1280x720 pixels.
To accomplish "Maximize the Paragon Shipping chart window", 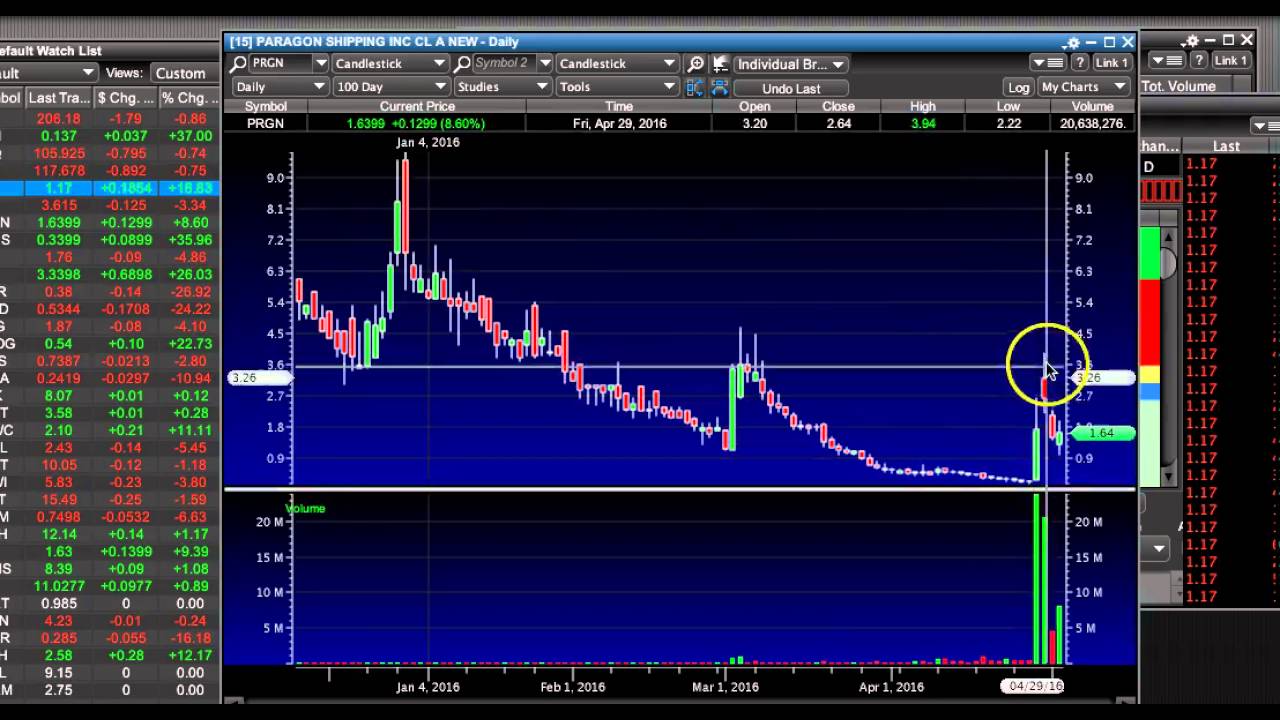I will click(x=1109, y=42).
